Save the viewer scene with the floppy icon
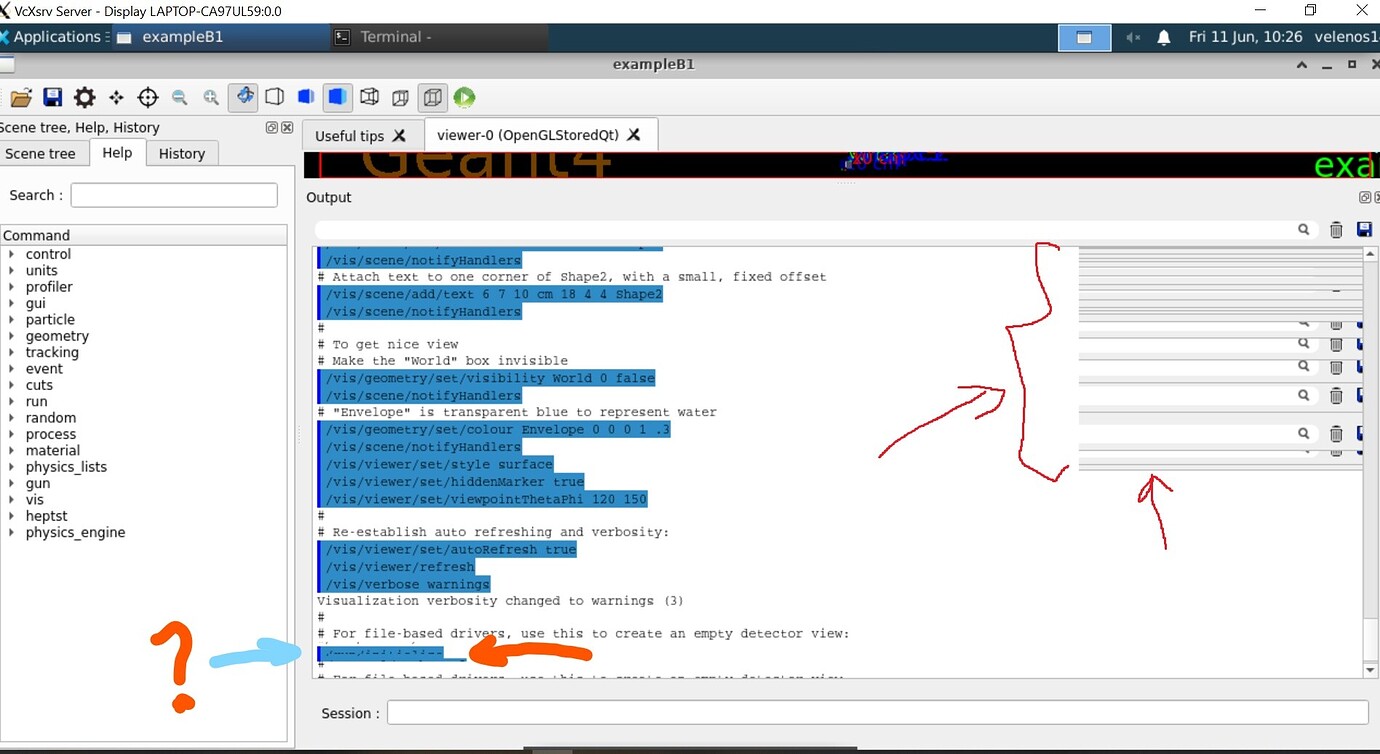The image size is (1380, 754). point(51,97)
